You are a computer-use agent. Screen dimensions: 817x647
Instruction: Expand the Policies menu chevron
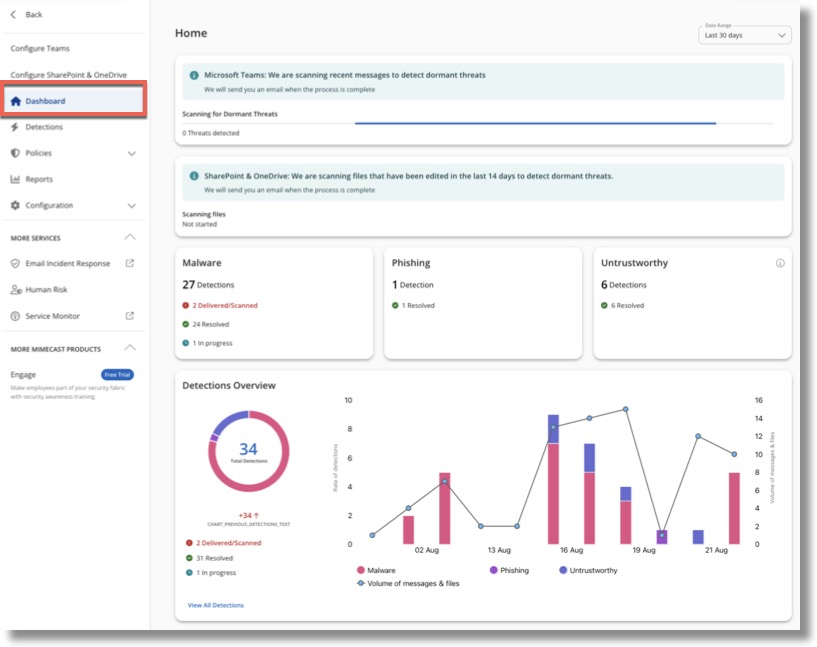pyautogui.click(x=130, y=154)
